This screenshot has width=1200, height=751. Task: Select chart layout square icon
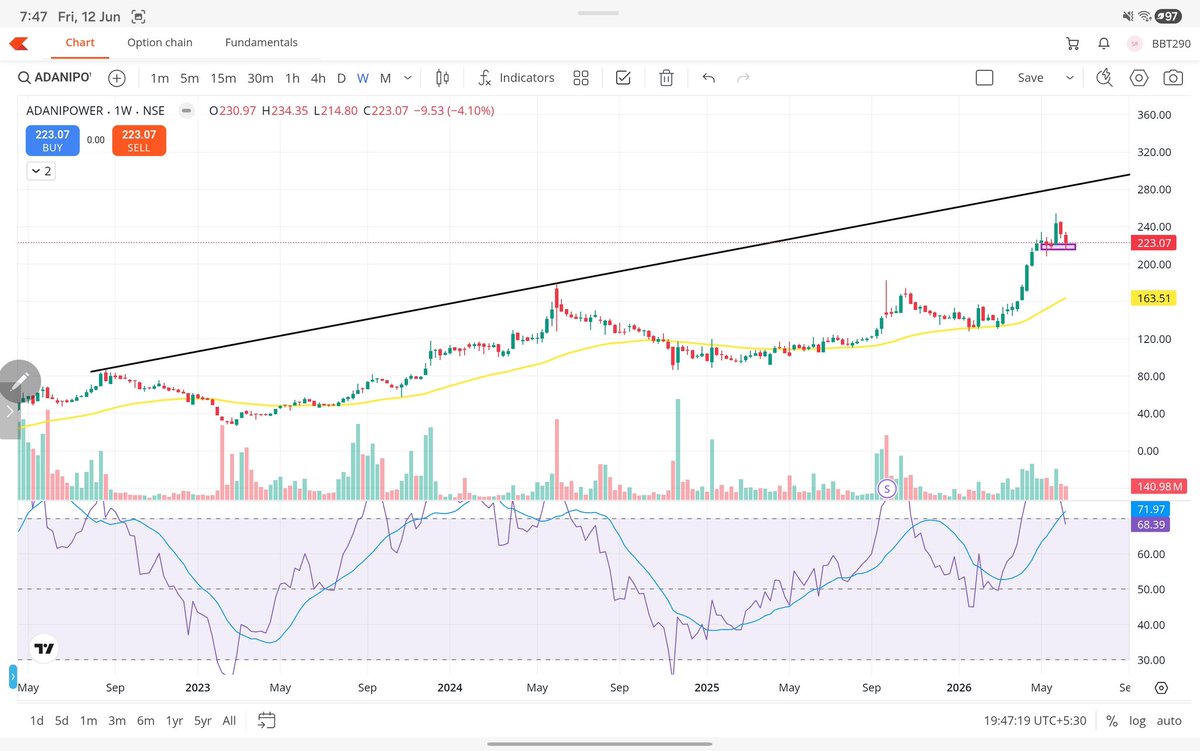pos(984,78)
